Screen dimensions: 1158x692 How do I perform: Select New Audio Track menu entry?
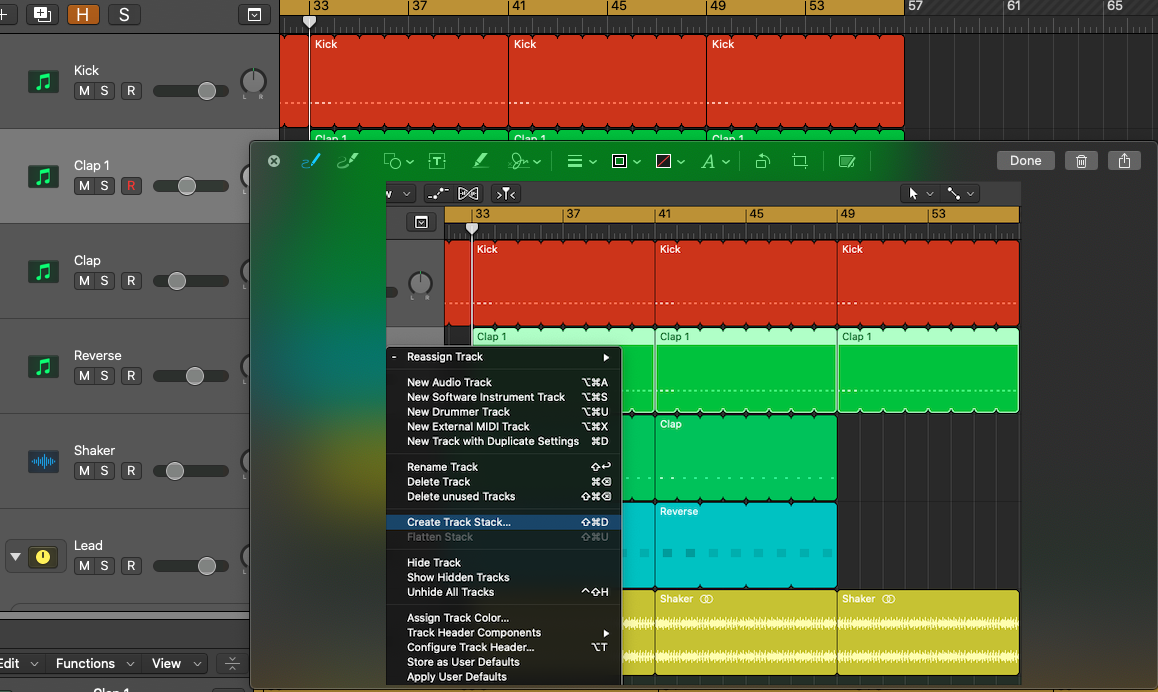(x=504, y=382)
